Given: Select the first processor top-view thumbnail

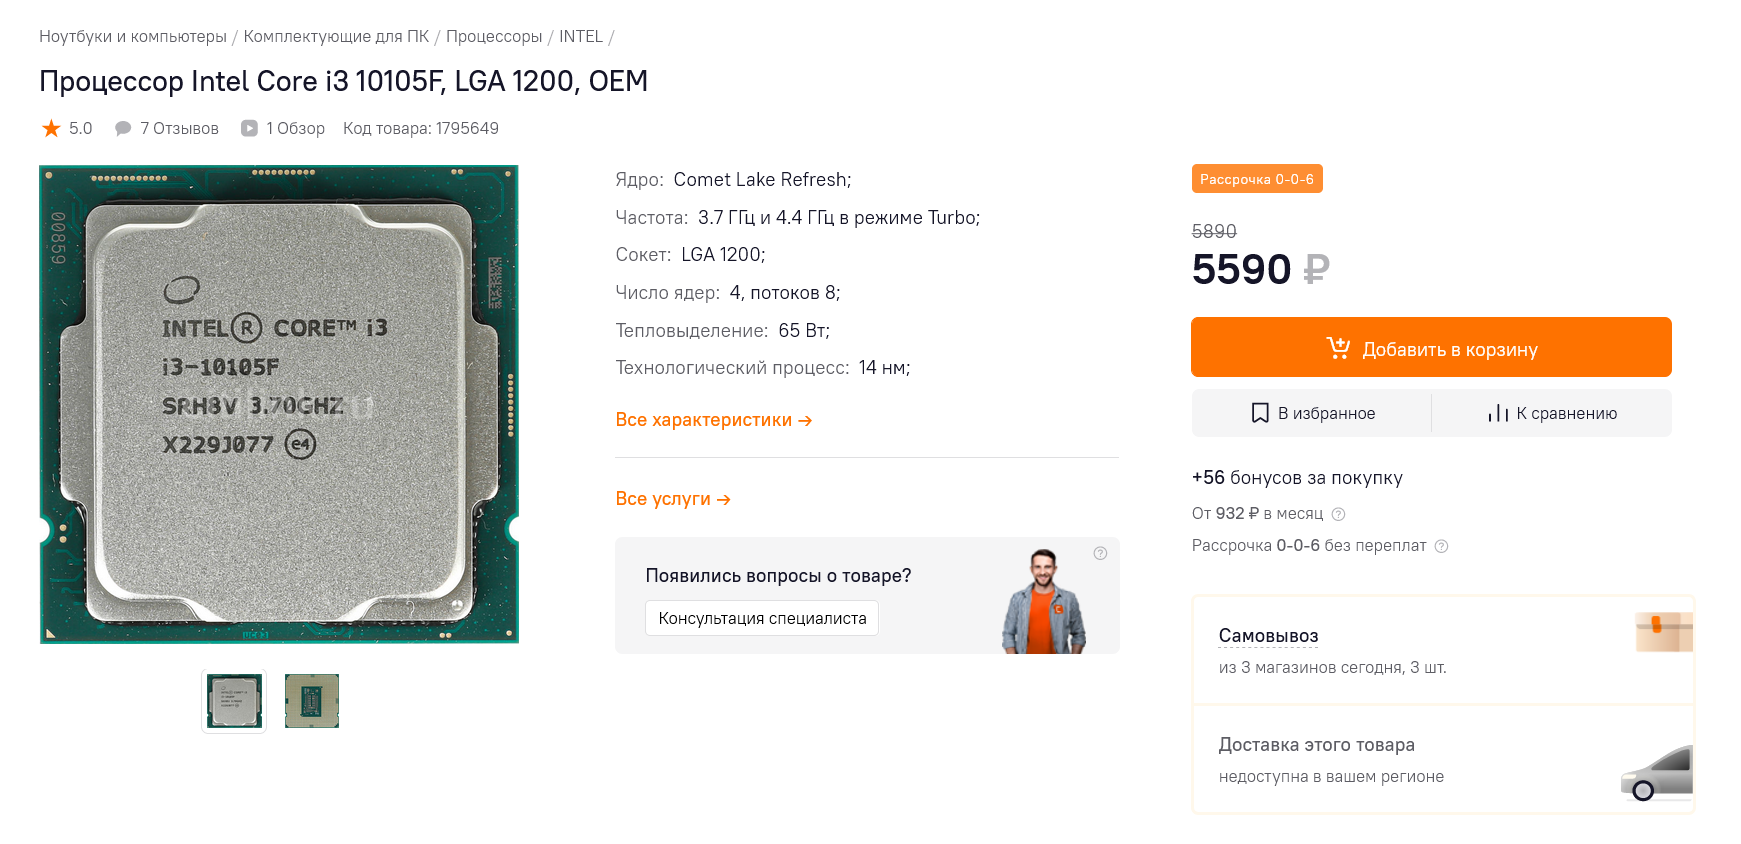Looking at the screenshot, I should pyautogui.click(x=234, y=701).
